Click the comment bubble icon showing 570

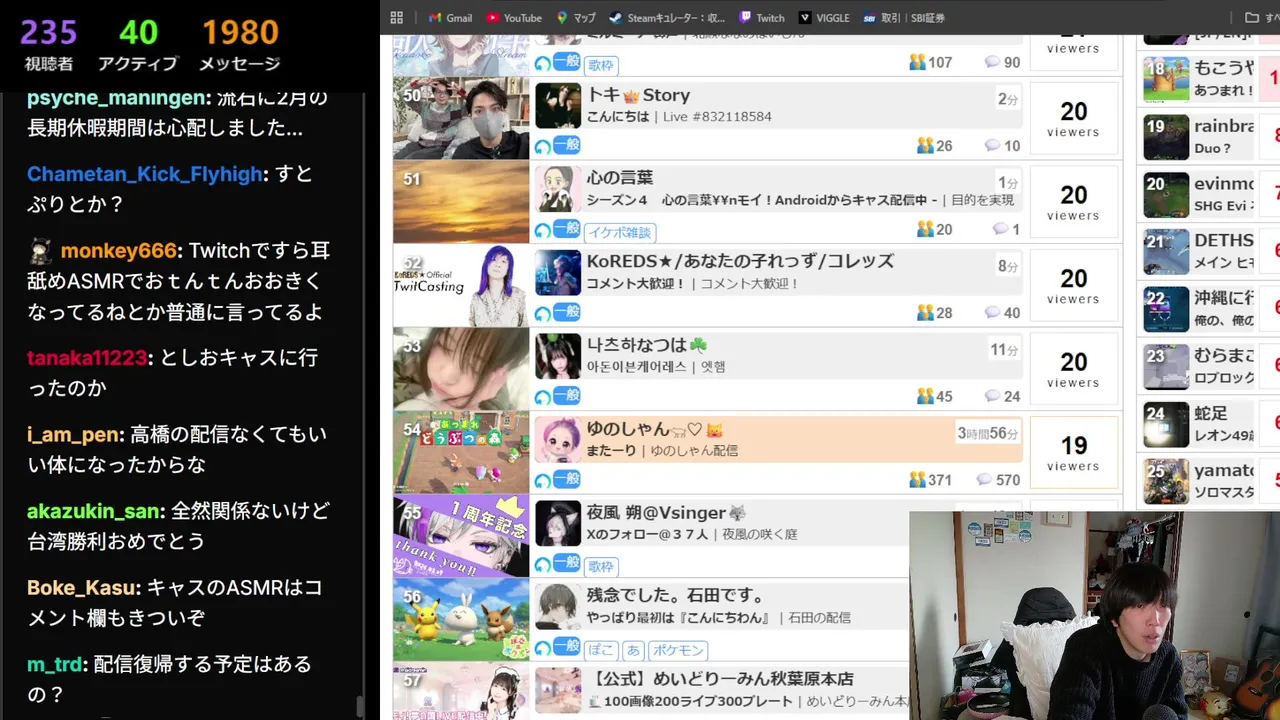984,480
